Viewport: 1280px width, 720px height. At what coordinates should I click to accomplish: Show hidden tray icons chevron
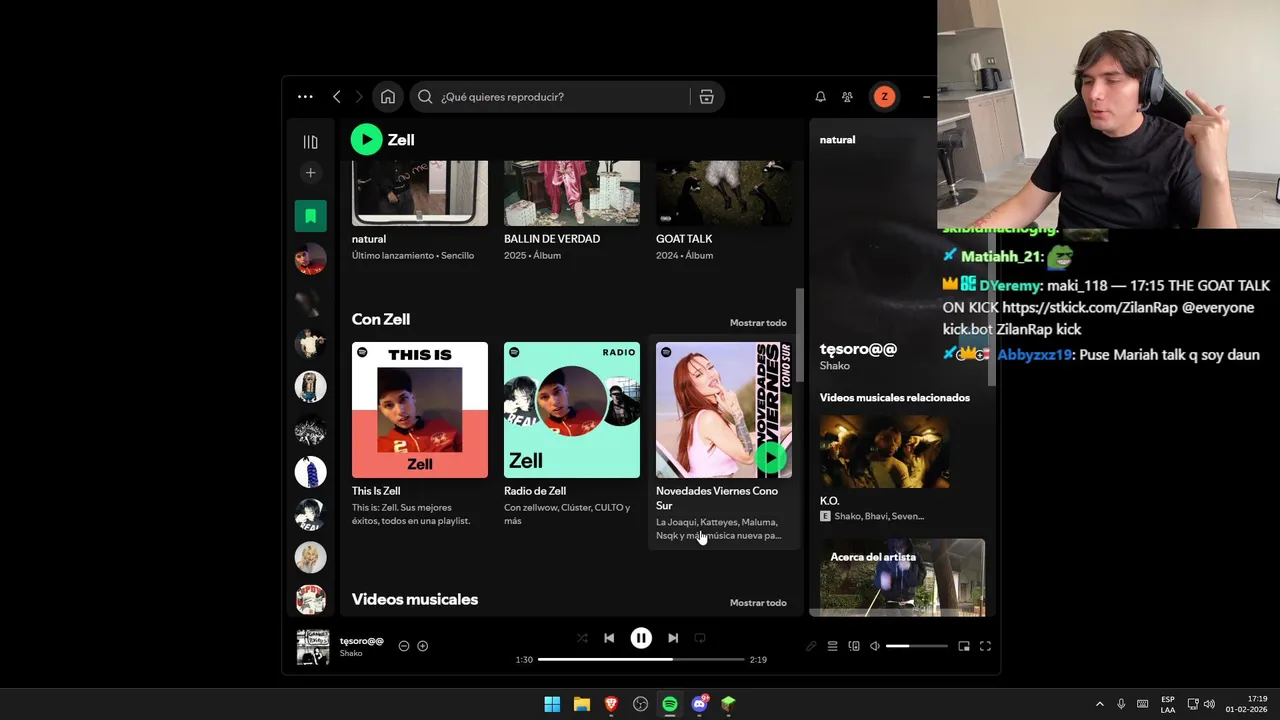pos(1099,704)
